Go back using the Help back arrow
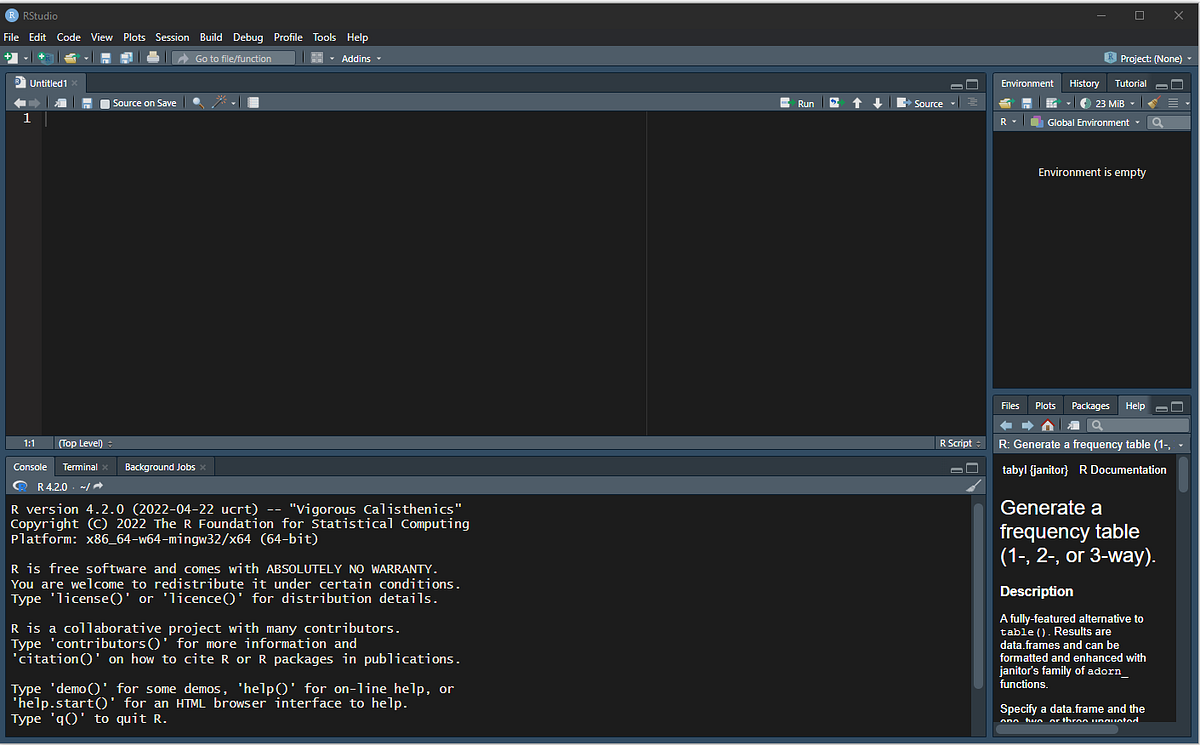This screenshot has height=745, width=1200. [1006, 425]
